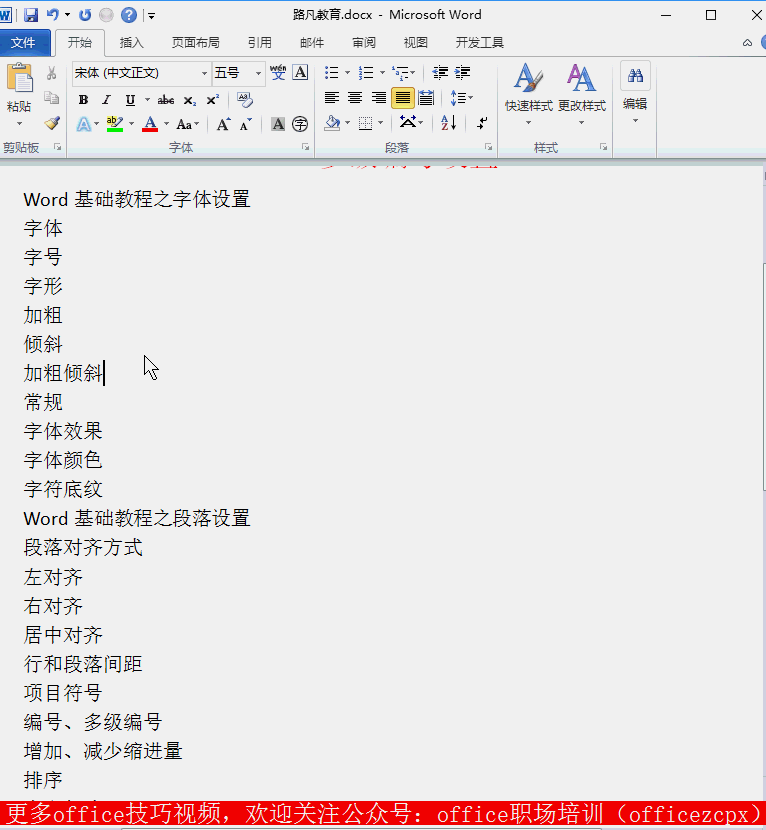Center align the paragraph
This screenshot has width=766, height=830.
pos(355,98)
